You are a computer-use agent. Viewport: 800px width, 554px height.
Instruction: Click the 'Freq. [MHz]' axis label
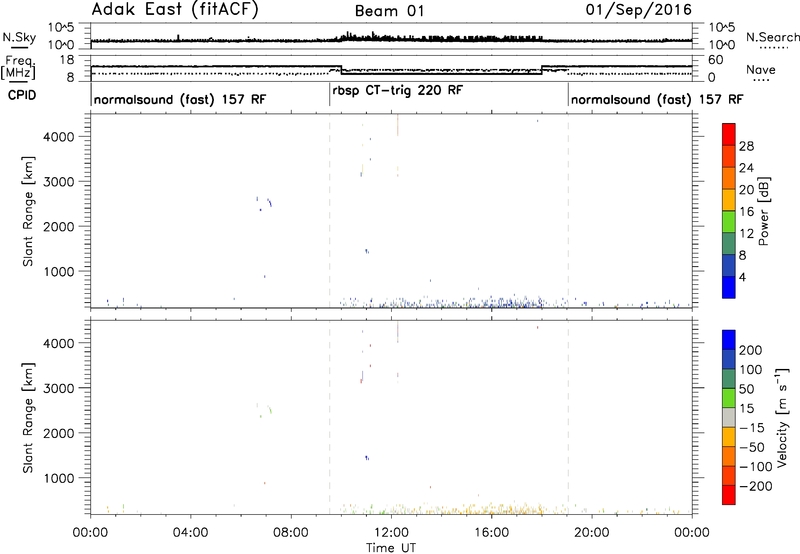18,67
